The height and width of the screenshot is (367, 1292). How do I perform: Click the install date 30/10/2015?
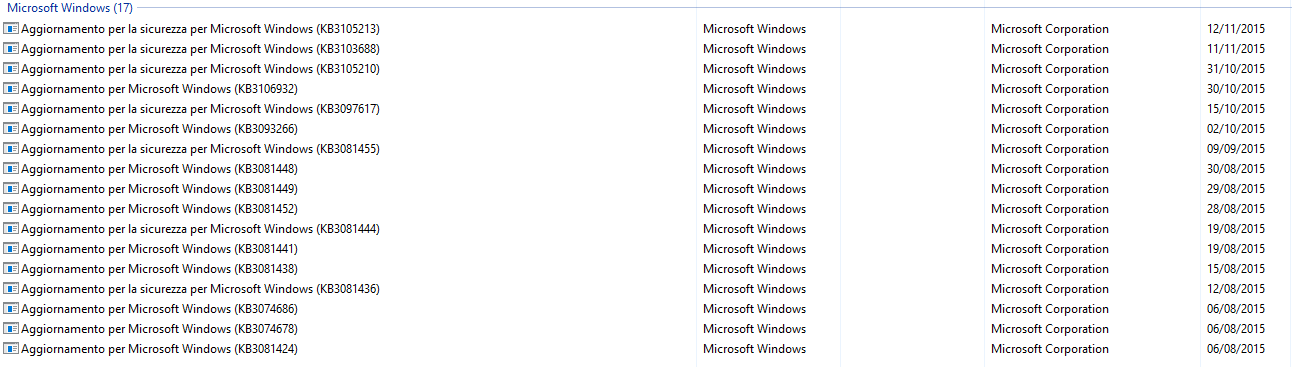tap(1236, 89)
